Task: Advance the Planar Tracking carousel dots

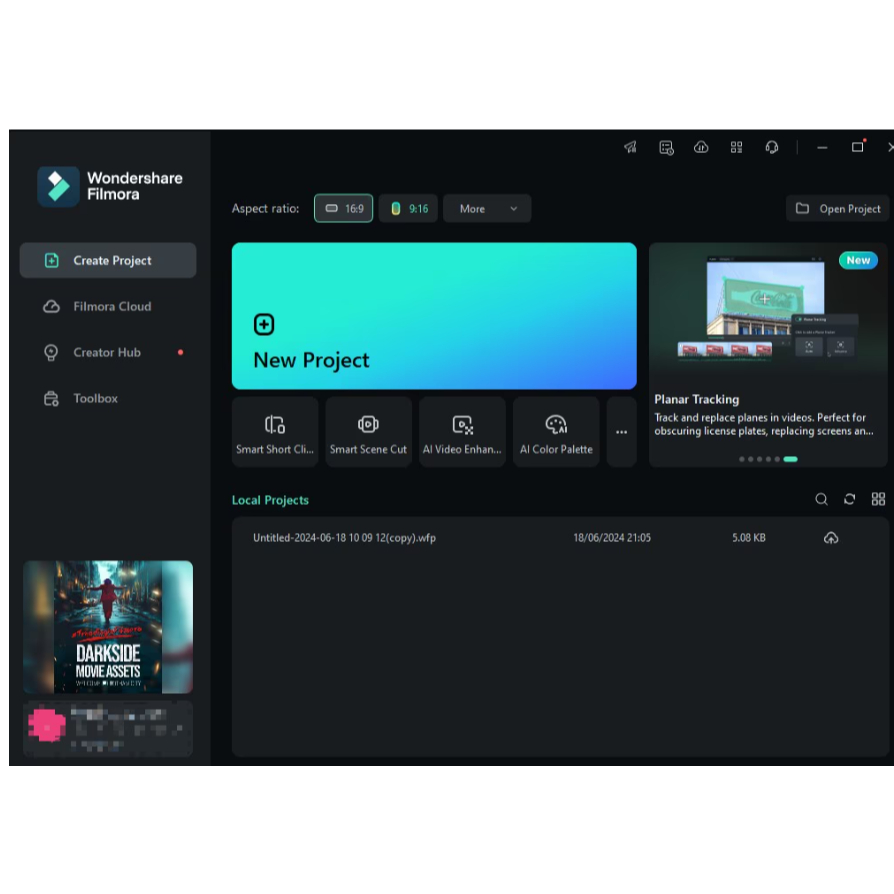Action: (x=767, y=459)
